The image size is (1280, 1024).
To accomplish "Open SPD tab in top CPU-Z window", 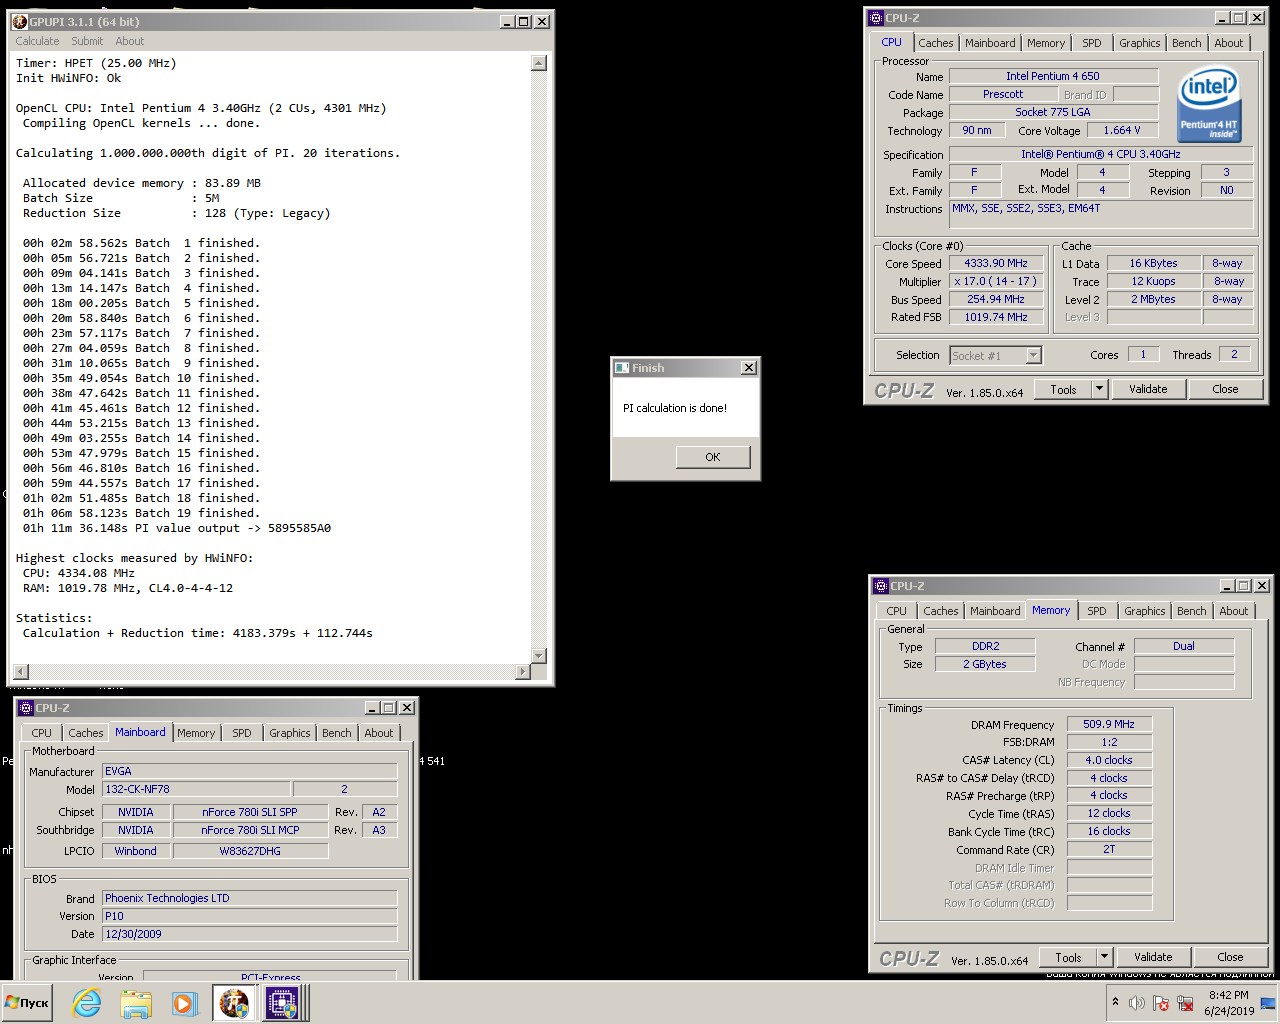I will 1092,43.
